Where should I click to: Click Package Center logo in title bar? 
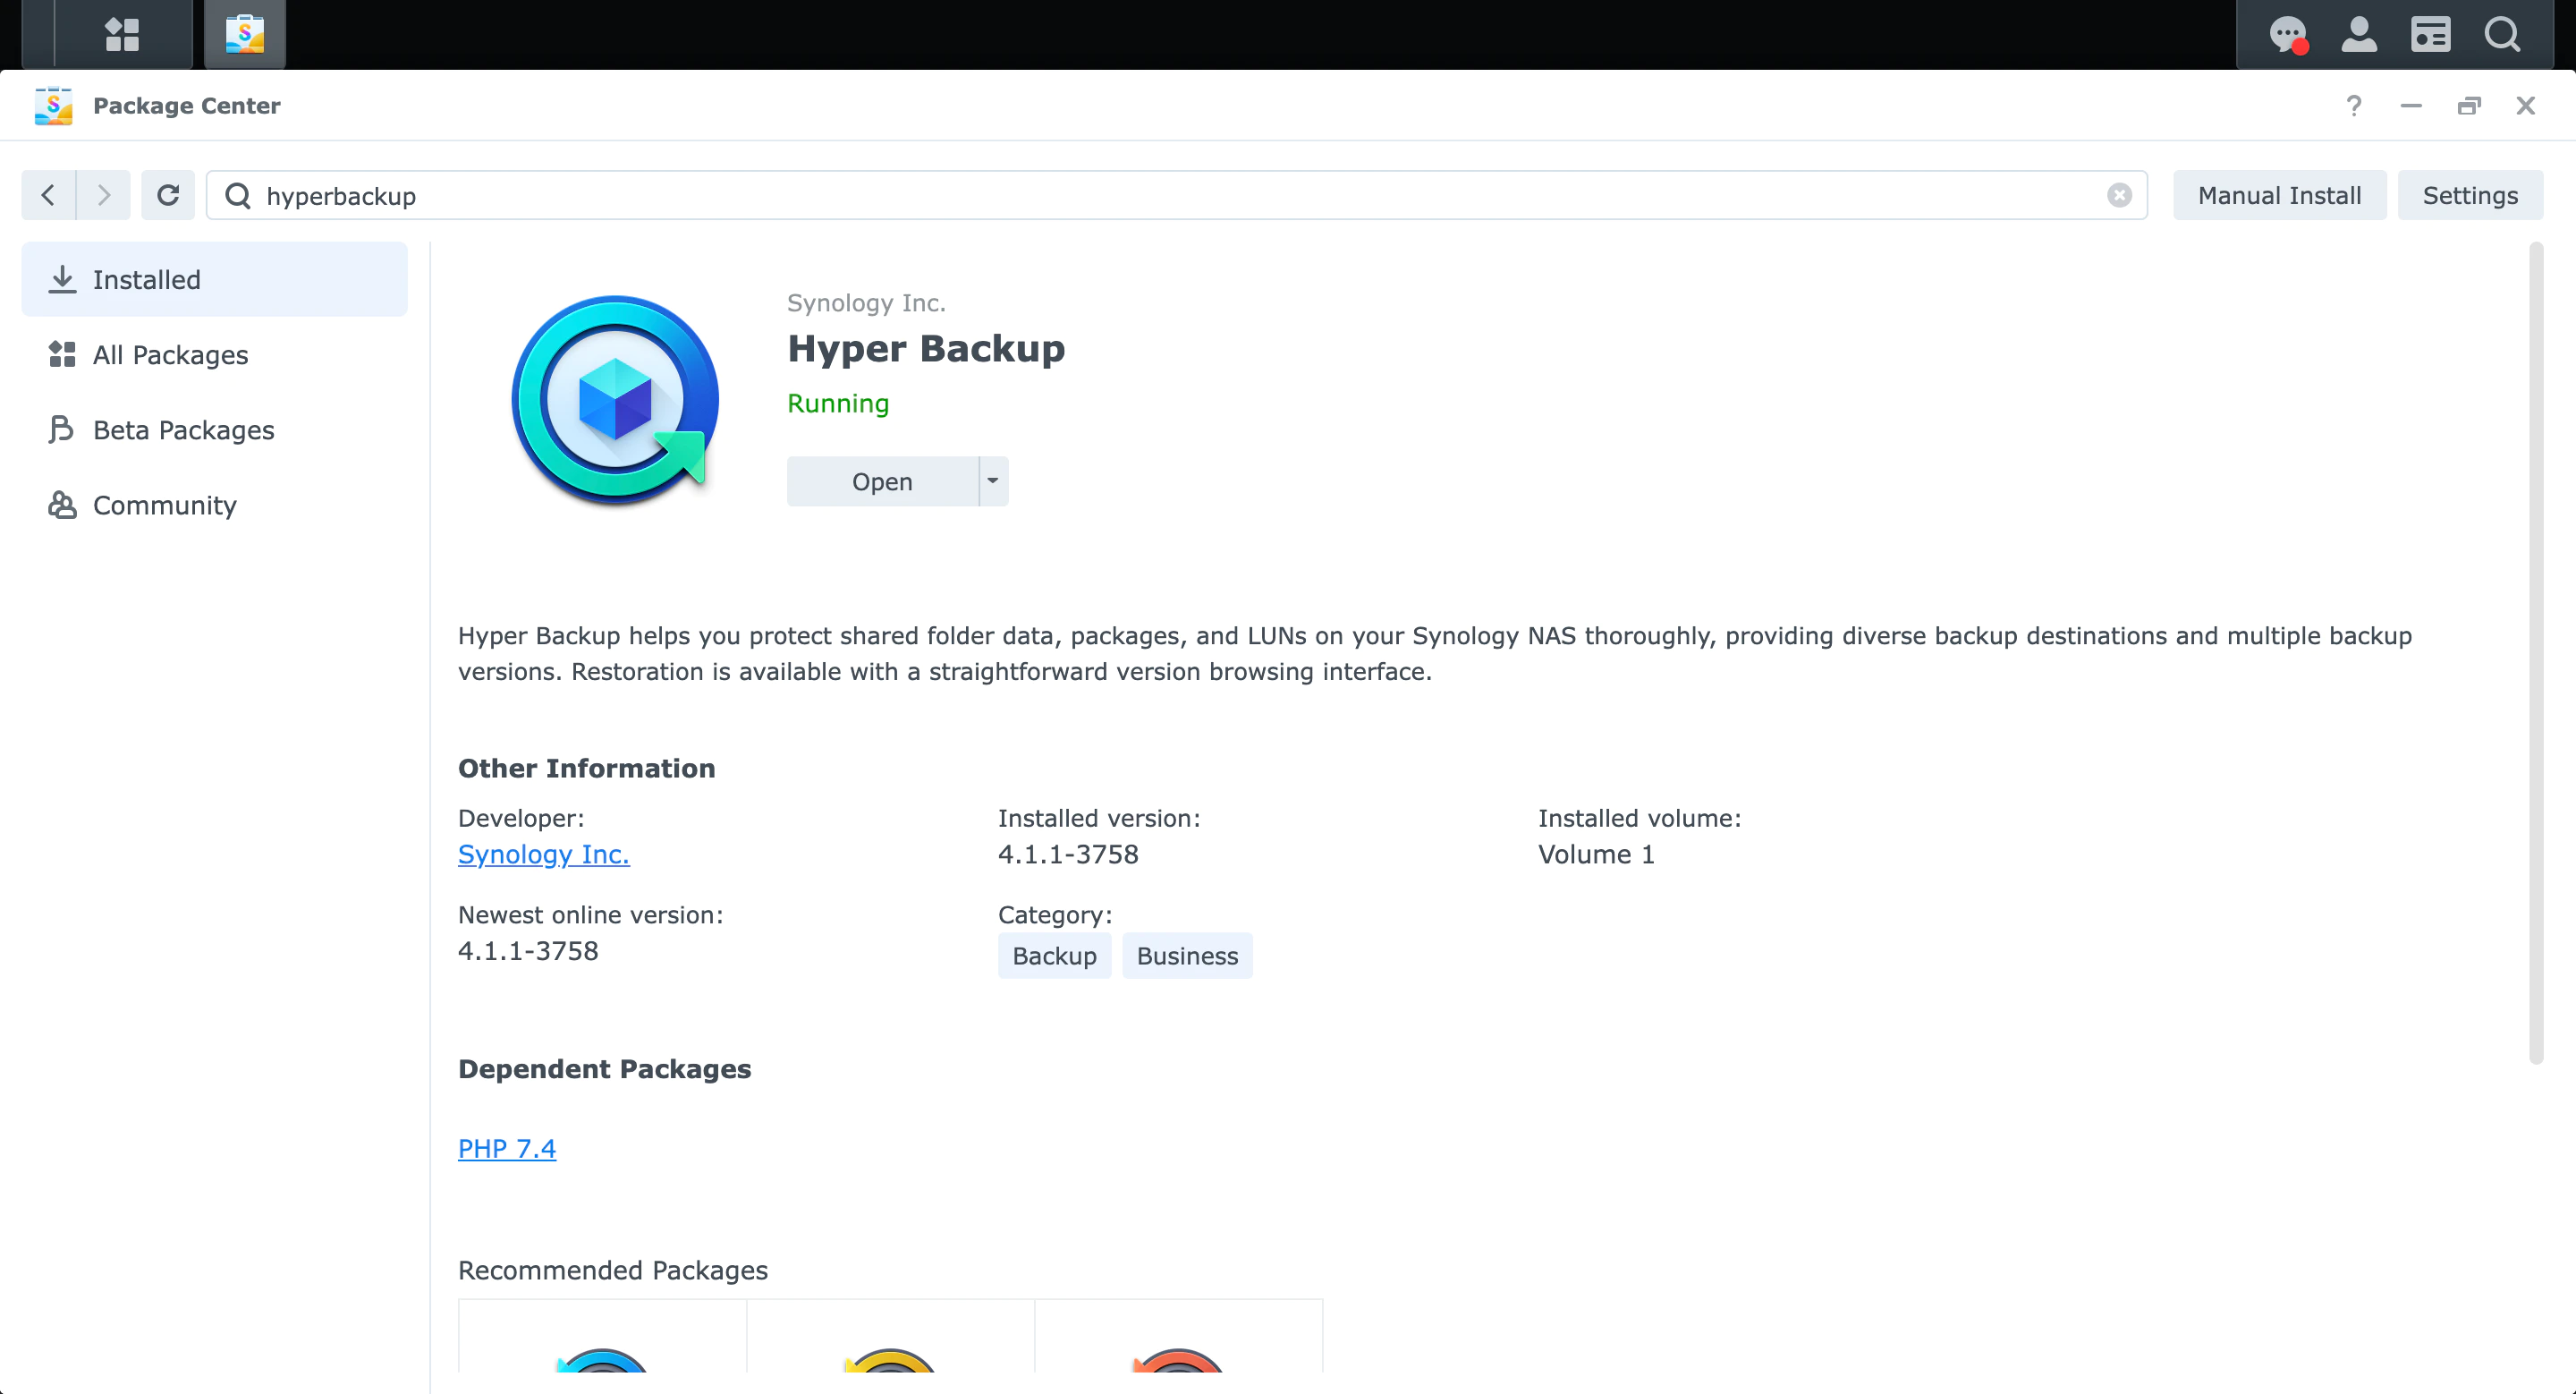(x=54, y=106)
